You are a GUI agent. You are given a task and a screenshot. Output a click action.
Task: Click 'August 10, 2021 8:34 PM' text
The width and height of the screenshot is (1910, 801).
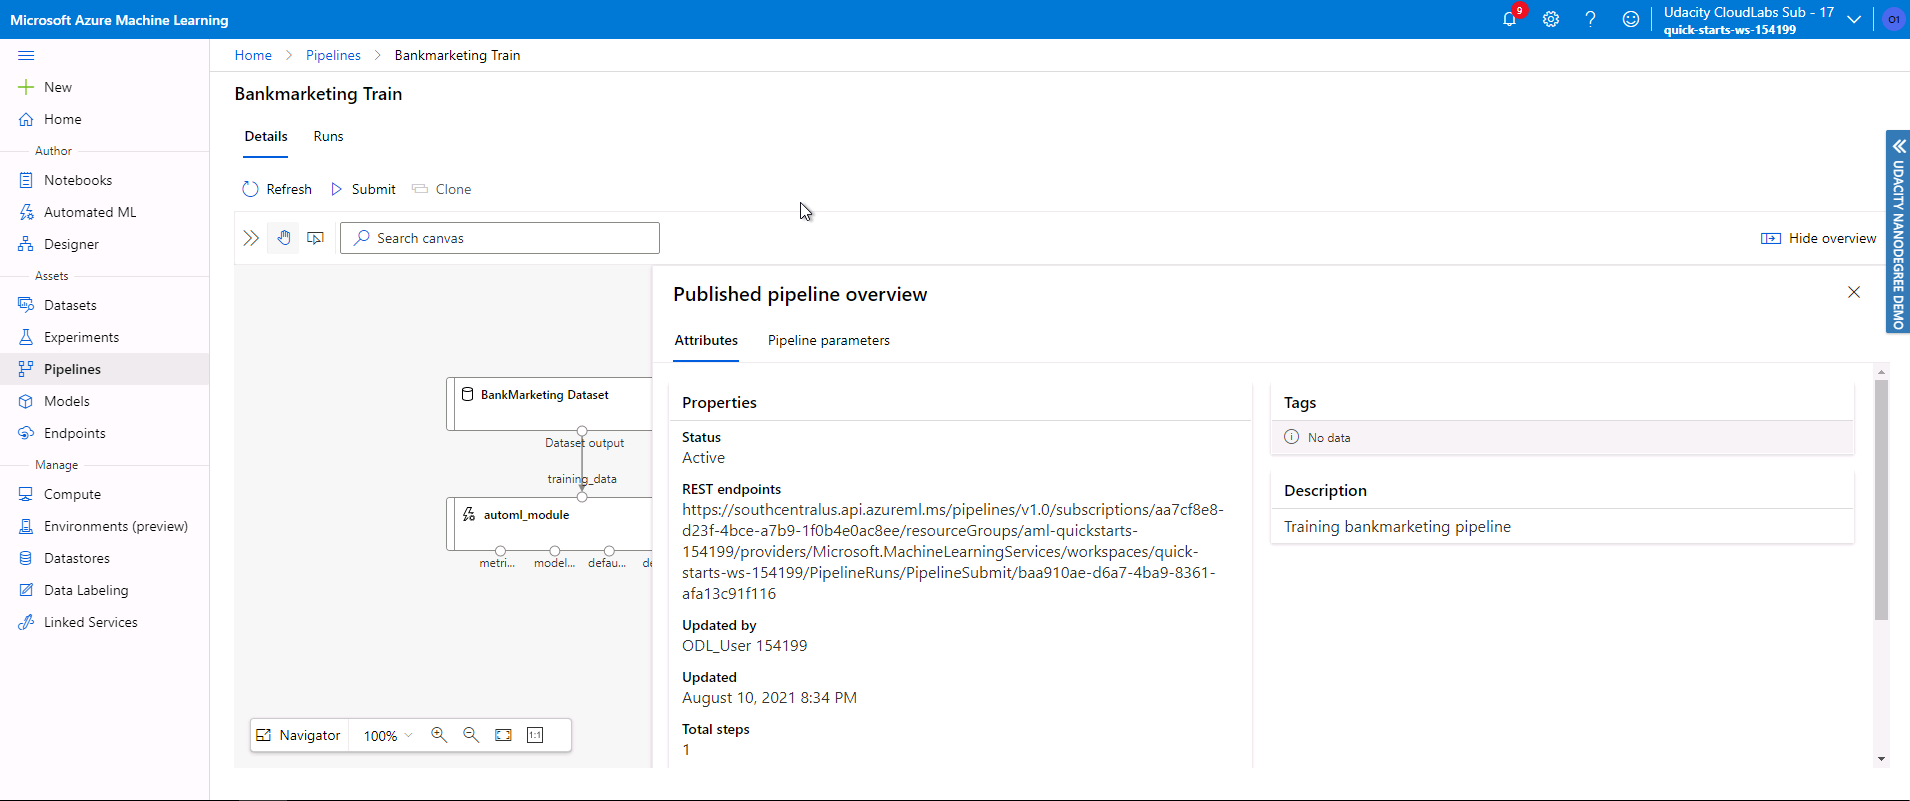(x=769, y=698)
